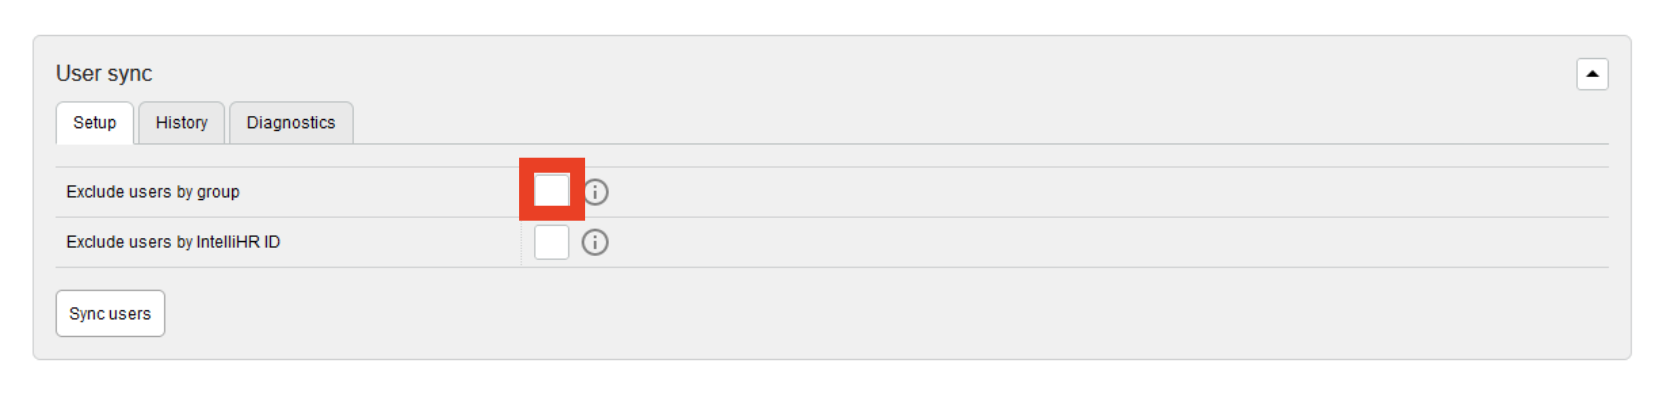Start syncing with the Sync users button
The width and height of the screenshot is (1672, 396).
click(110, 313)
